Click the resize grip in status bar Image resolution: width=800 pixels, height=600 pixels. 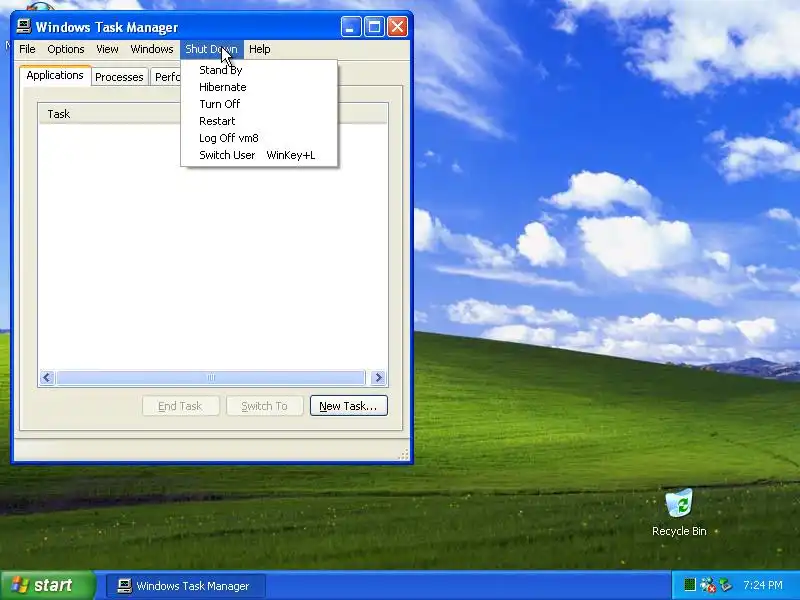404,455
